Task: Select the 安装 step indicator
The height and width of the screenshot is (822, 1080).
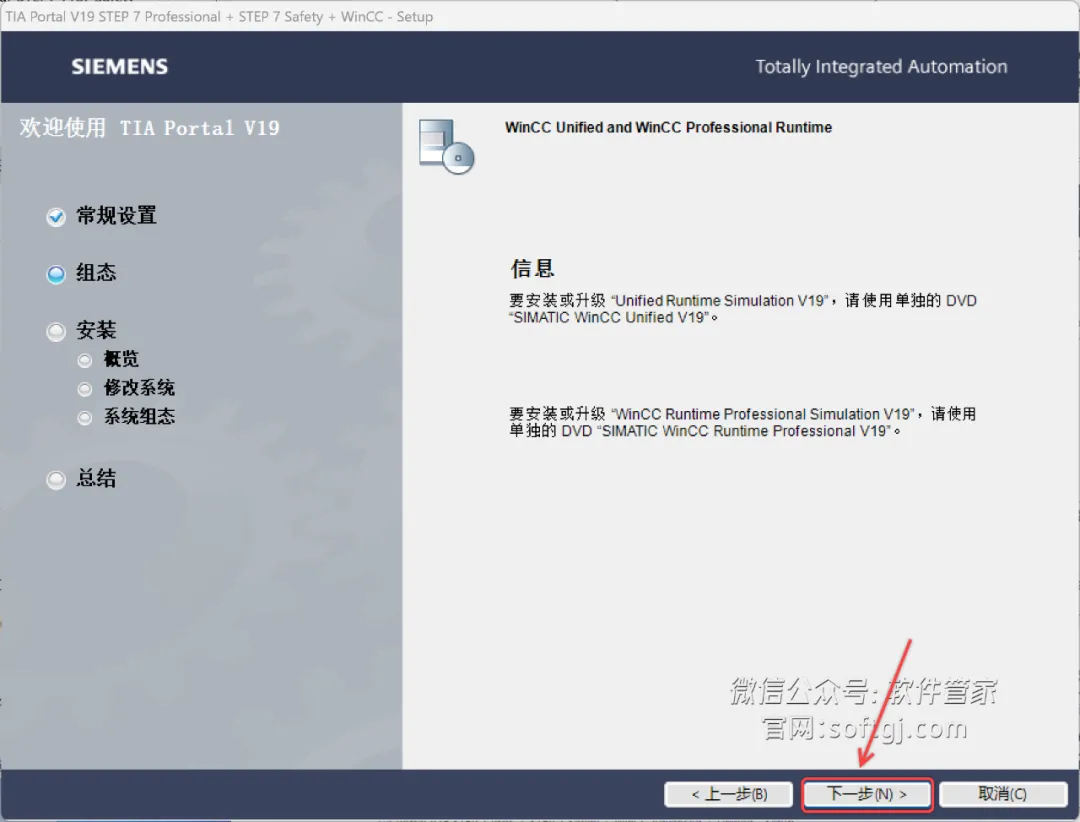Action: (x=56, y=332)
